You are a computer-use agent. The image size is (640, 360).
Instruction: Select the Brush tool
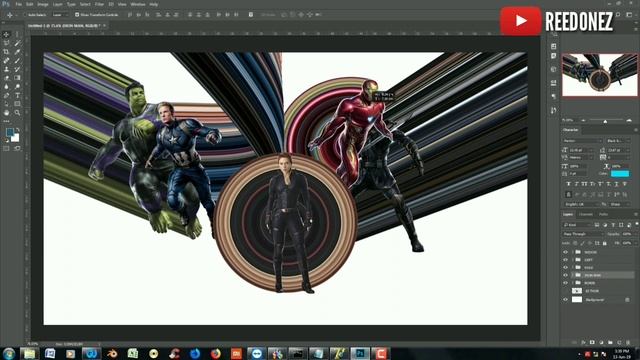tap(17, 60)
